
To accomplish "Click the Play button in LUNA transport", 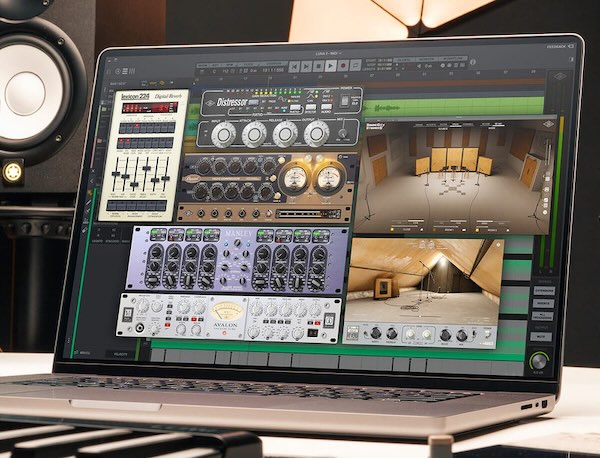I will [x=330, y=66].
